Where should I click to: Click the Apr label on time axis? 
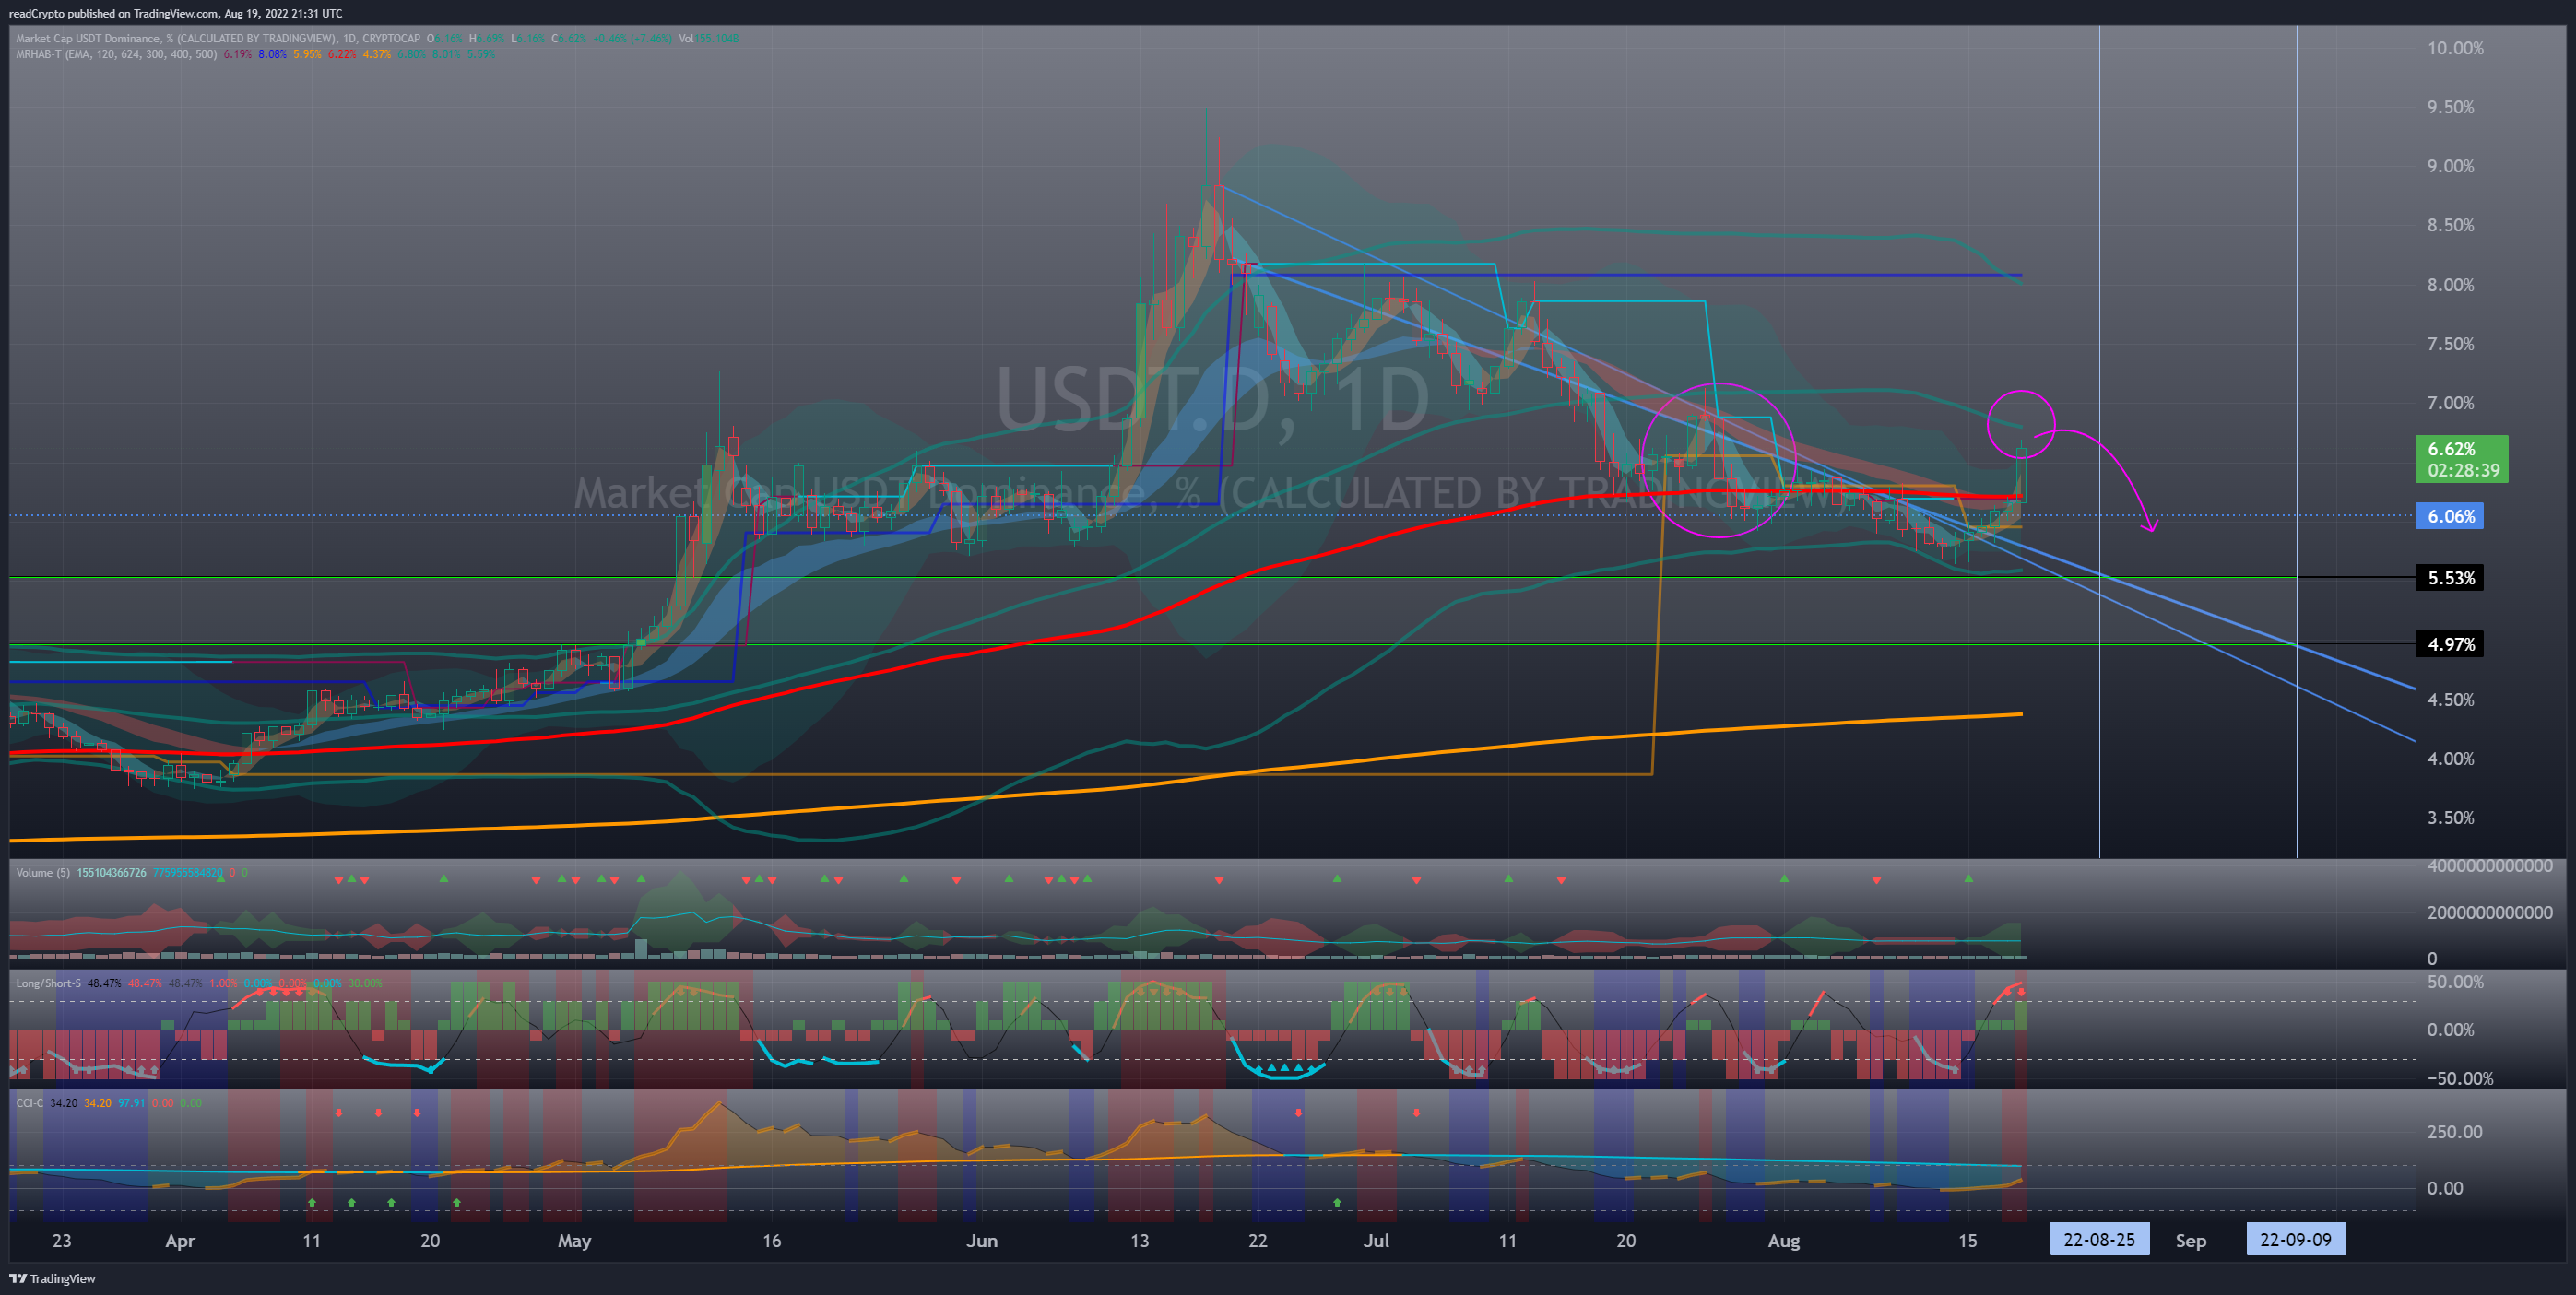point(179,1241)
